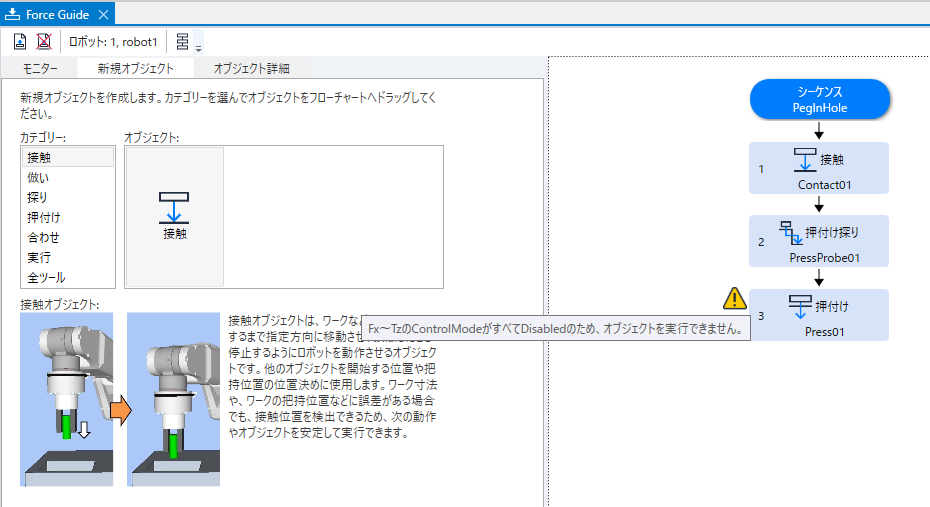This screenshot has height=507, width=930.
Task: Select the 新規オブジェクト tab
Action: [135, 69]
